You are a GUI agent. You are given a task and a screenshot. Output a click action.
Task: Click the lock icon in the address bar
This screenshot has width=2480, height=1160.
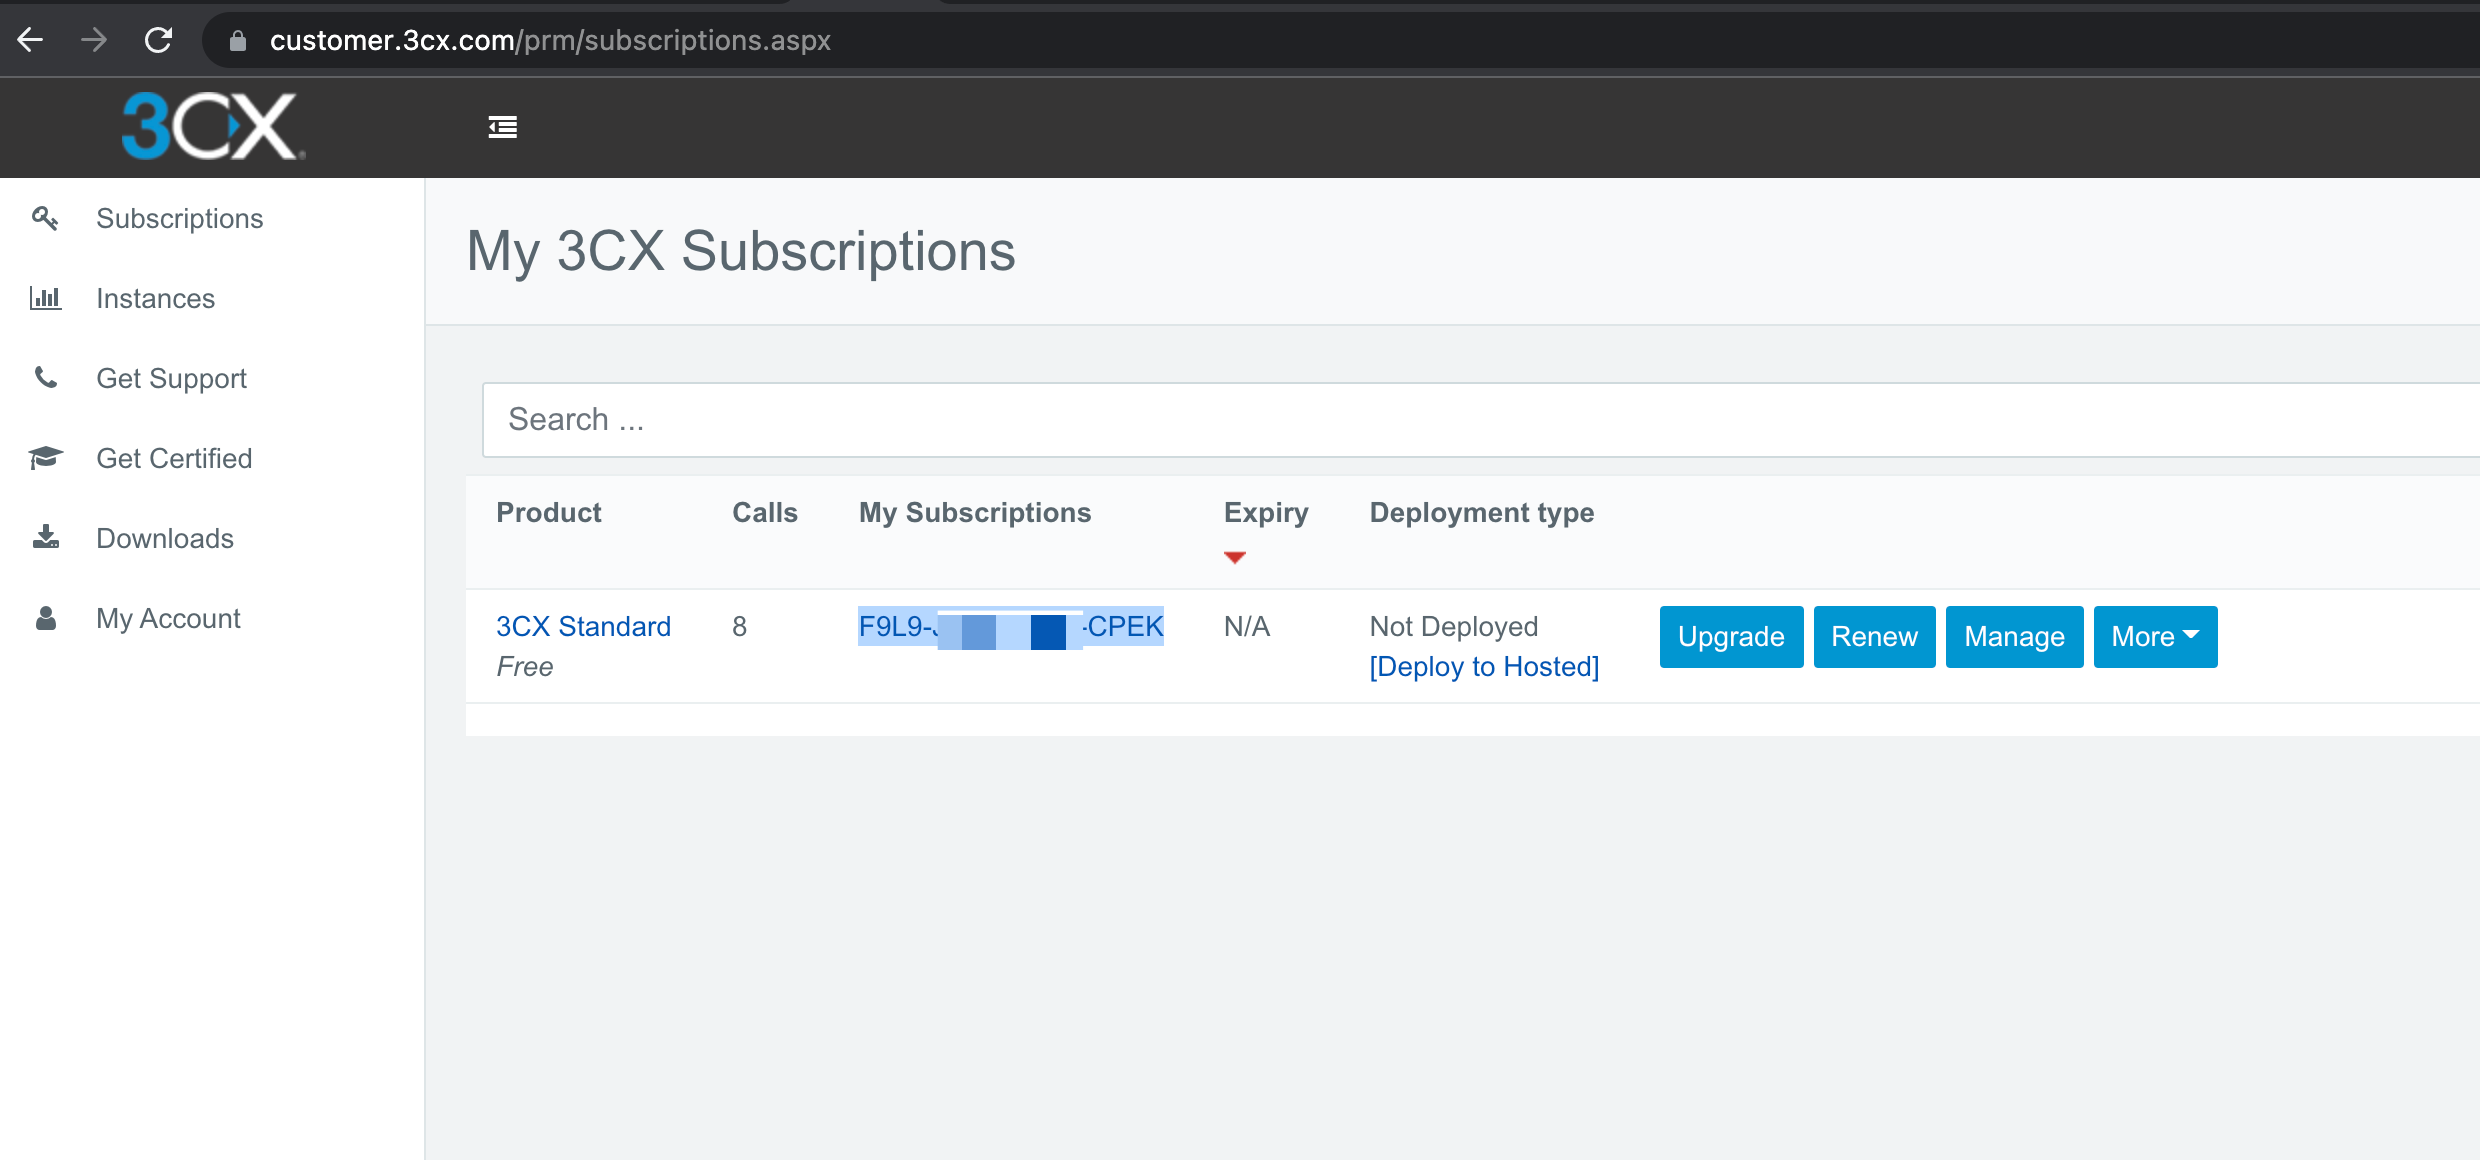coord(237,40)
